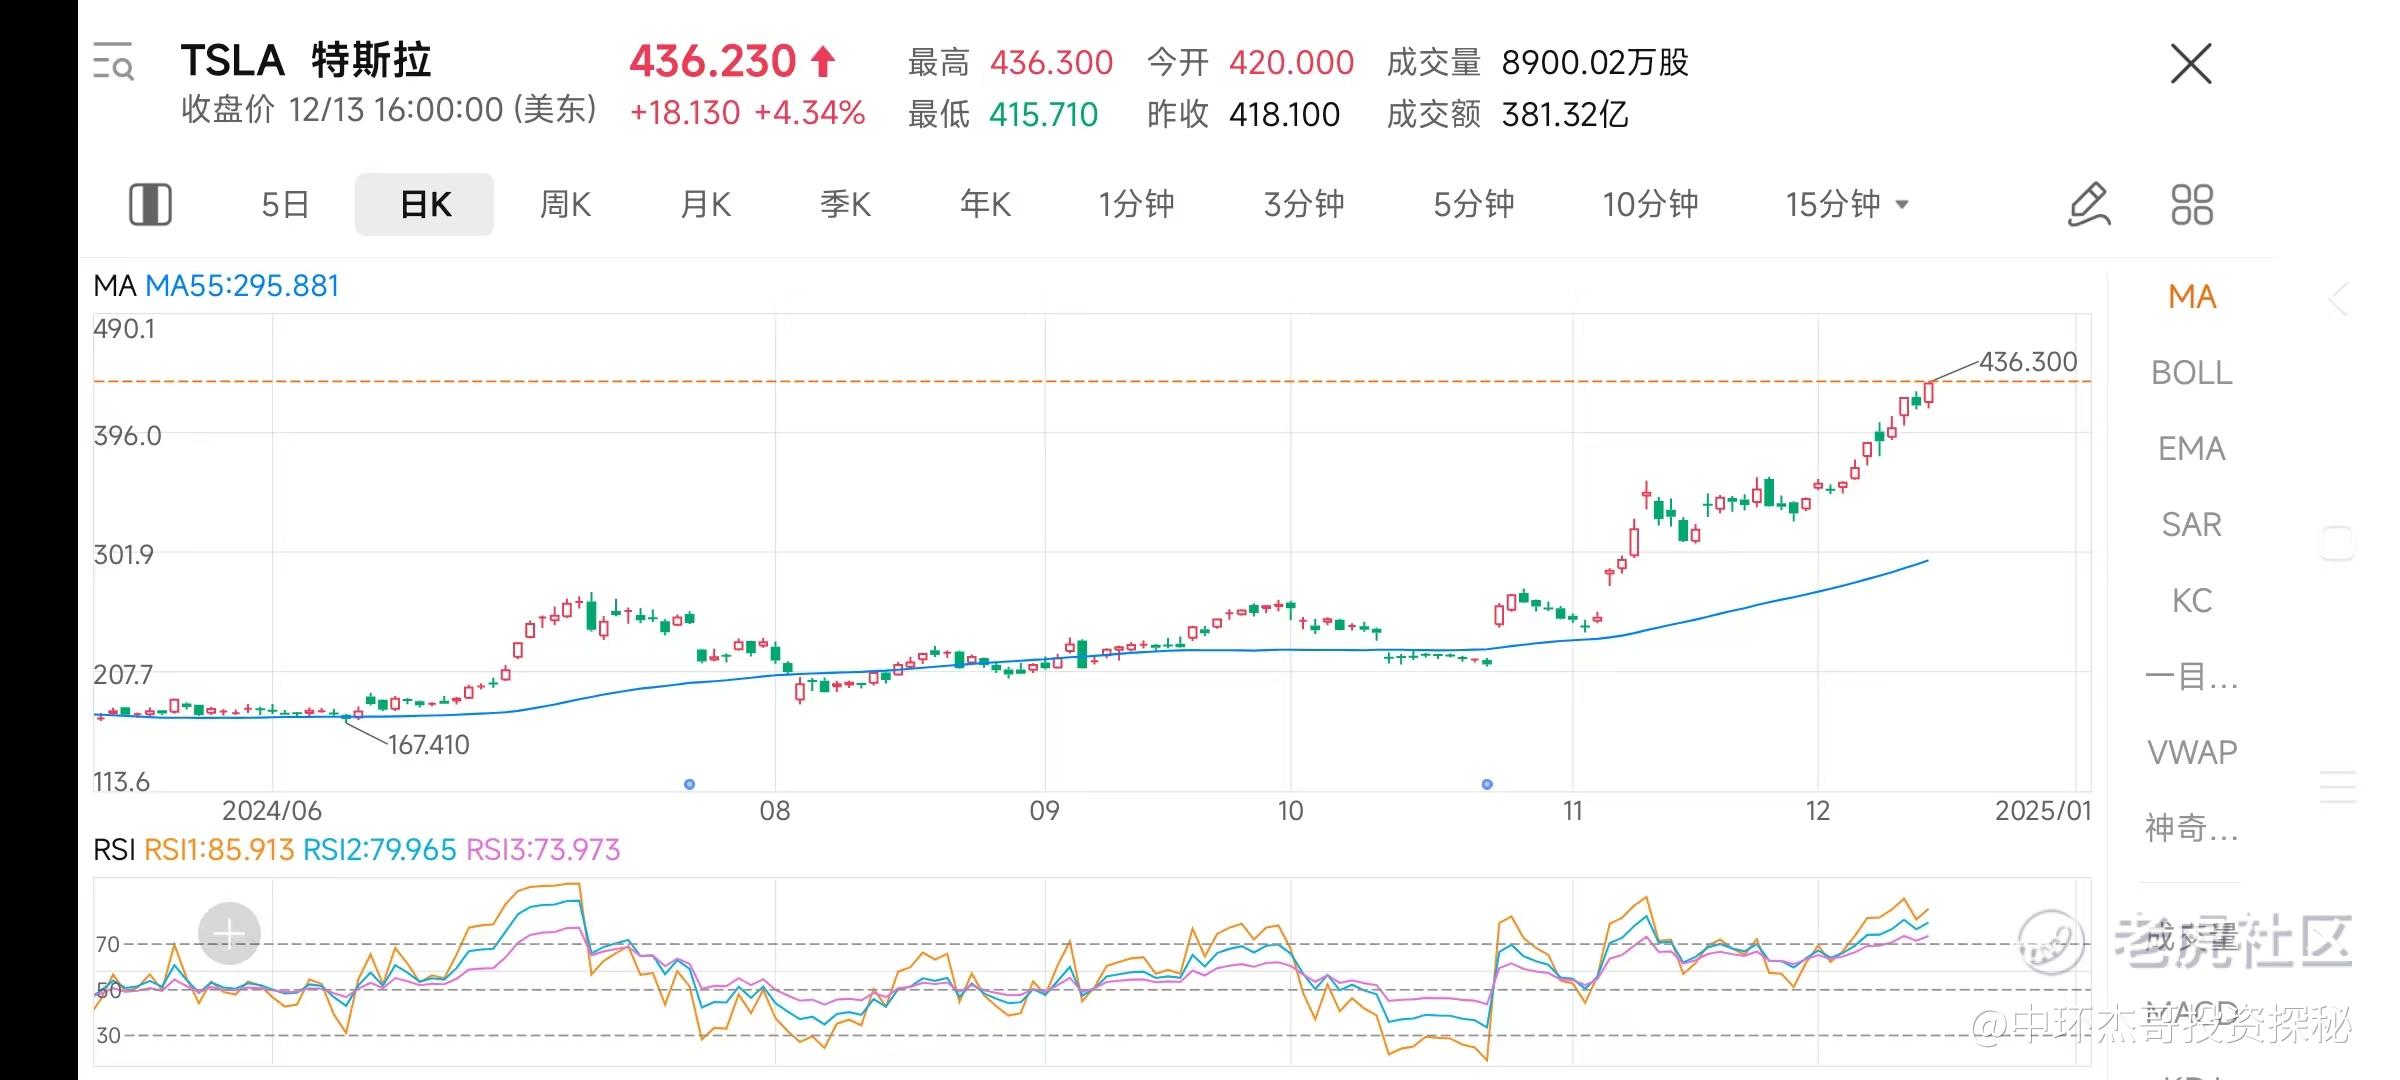Open the stock search list icon
The image size is (2400, 1080).
[113, 62]
